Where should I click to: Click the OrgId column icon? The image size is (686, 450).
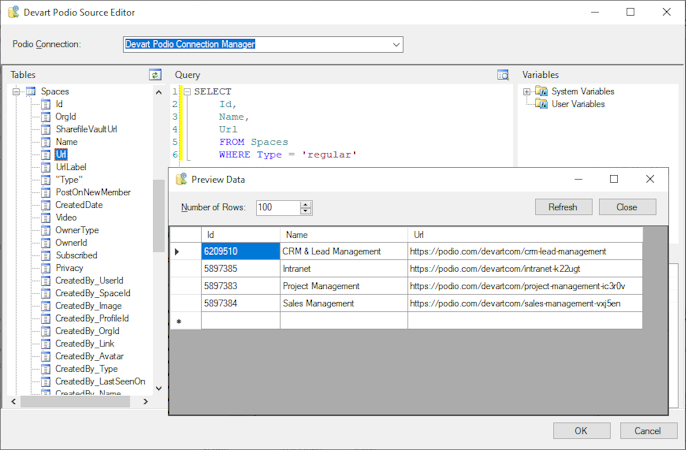[45, 117]
